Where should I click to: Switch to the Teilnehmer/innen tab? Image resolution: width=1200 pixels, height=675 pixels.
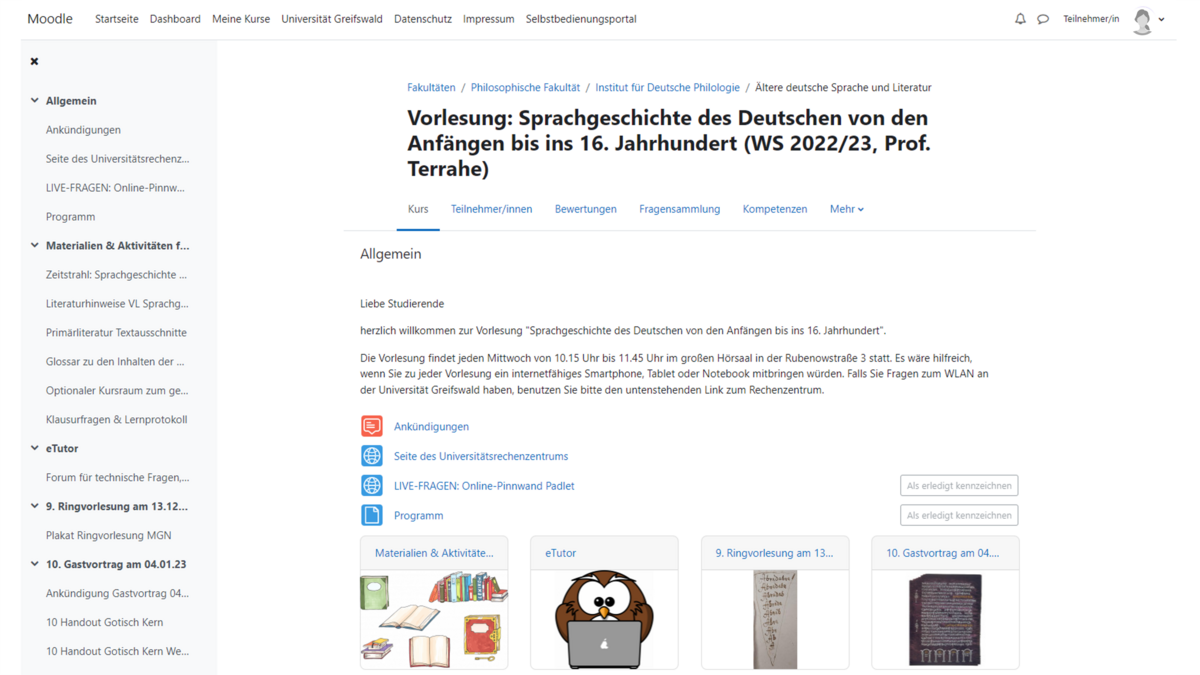click(491, 209)
